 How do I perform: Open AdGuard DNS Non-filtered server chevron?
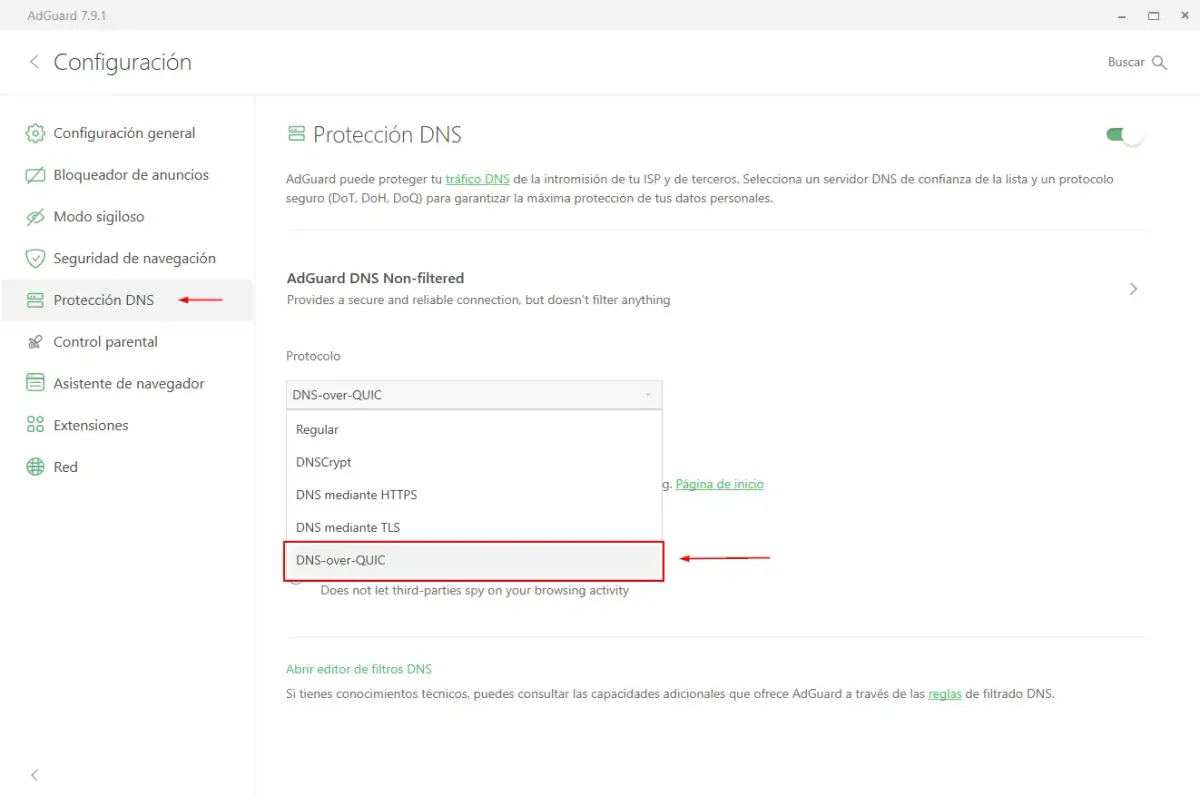(x=1133, y=289)
